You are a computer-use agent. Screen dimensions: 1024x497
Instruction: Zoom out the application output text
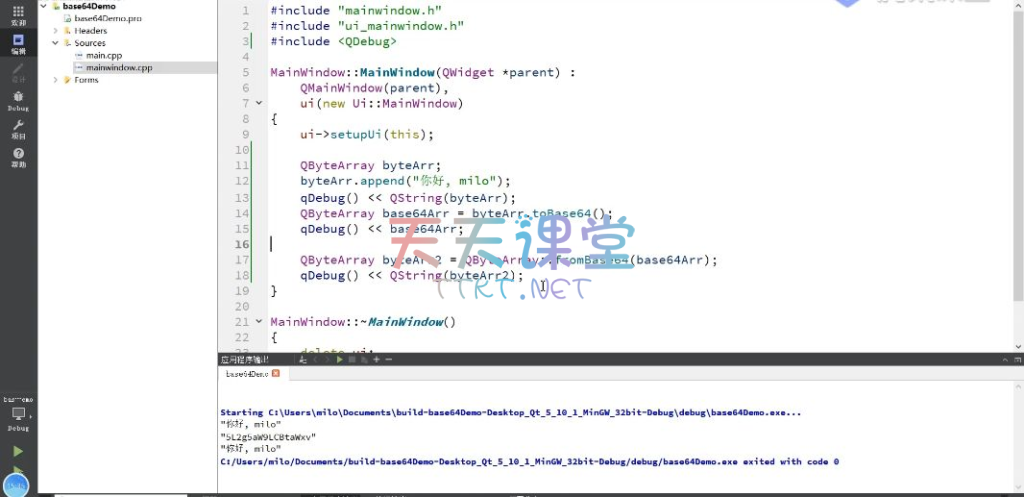(387, 359)
